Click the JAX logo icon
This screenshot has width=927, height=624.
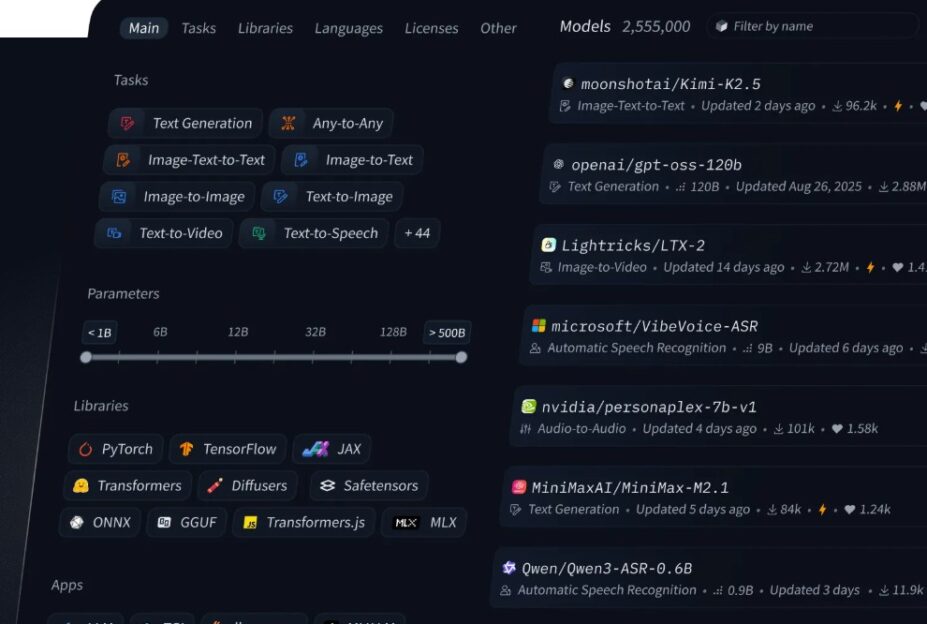tap(316, 449)
